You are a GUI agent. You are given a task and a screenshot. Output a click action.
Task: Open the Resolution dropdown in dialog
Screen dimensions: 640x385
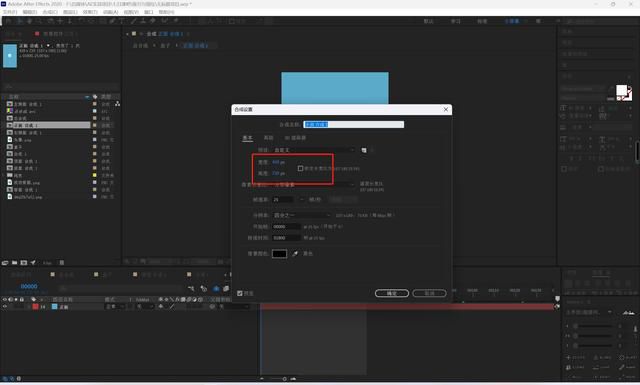point(302,215)
